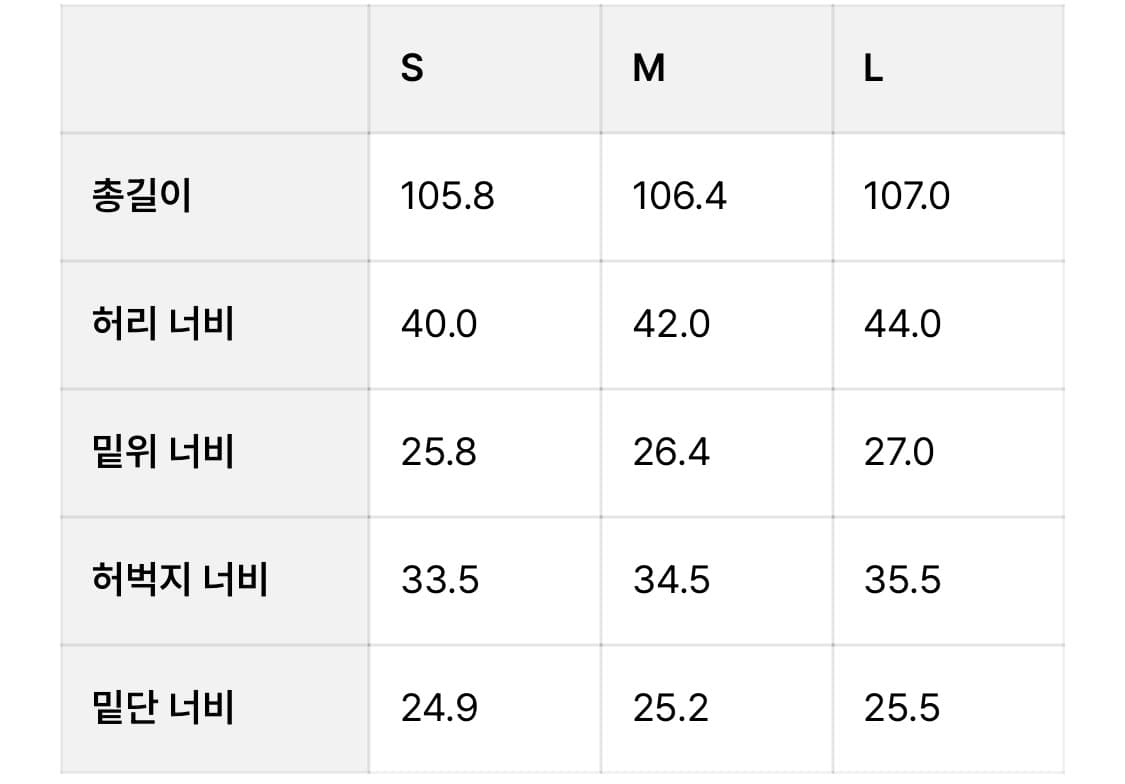Click the 허벅지 너비 row label

pos(180,580)
